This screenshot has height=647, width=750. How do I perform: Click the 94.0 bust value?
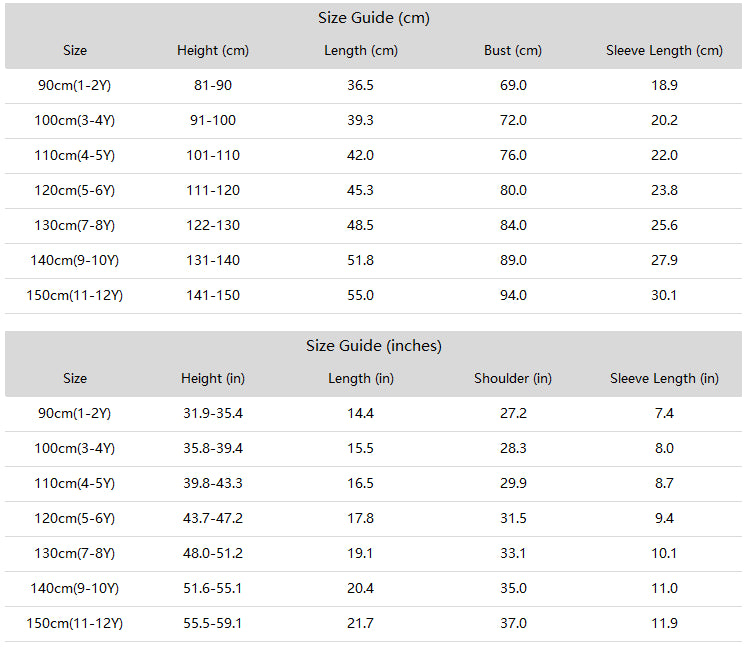(513, 295)
